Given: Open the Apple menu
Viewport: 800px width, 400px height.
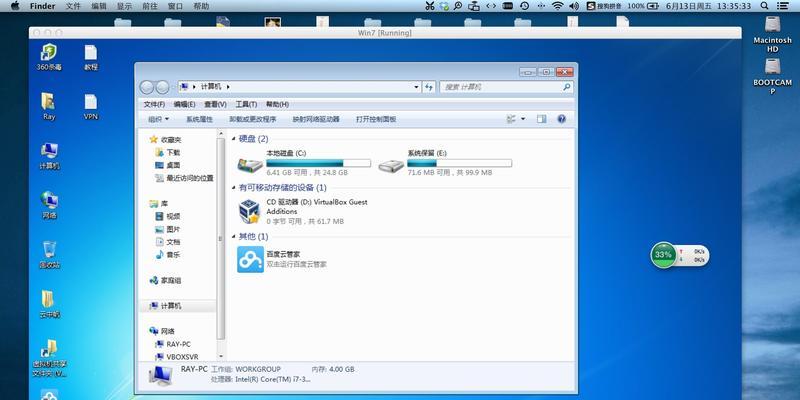Looking at the screenshot, I should 15,6.
